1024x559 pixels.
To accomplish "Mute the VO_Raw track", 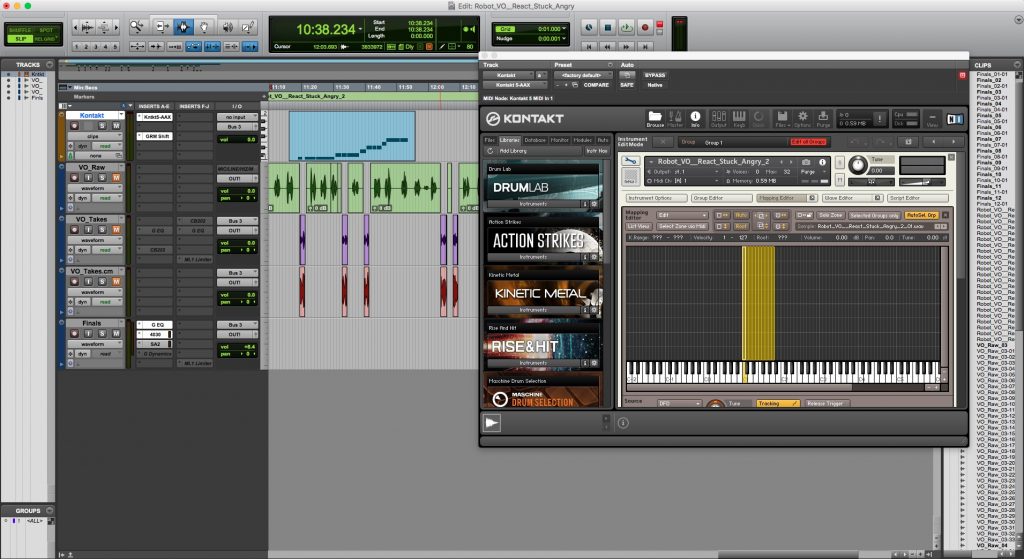I will [x=116, y=177].
